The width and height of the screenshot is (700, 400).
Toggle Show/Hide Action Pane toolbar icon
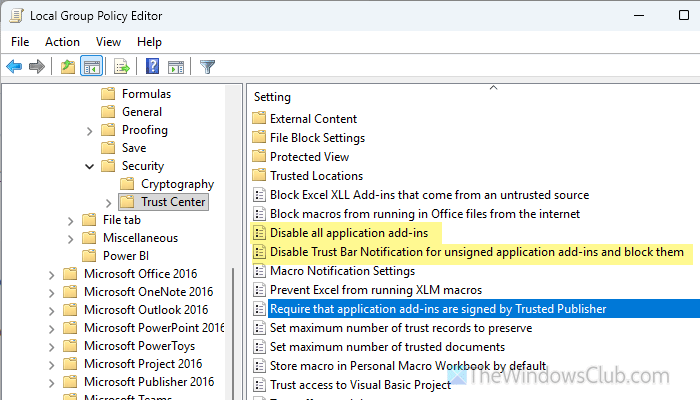(176, 67)
